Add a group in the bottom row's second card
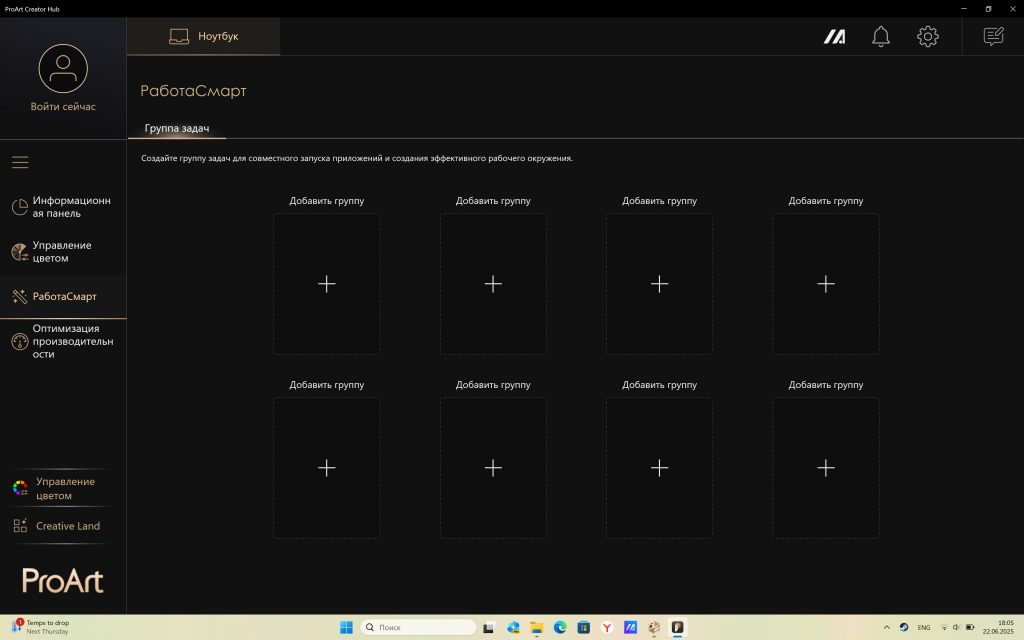This screenshot has height=640, width=1024. (x=493, y=468)
